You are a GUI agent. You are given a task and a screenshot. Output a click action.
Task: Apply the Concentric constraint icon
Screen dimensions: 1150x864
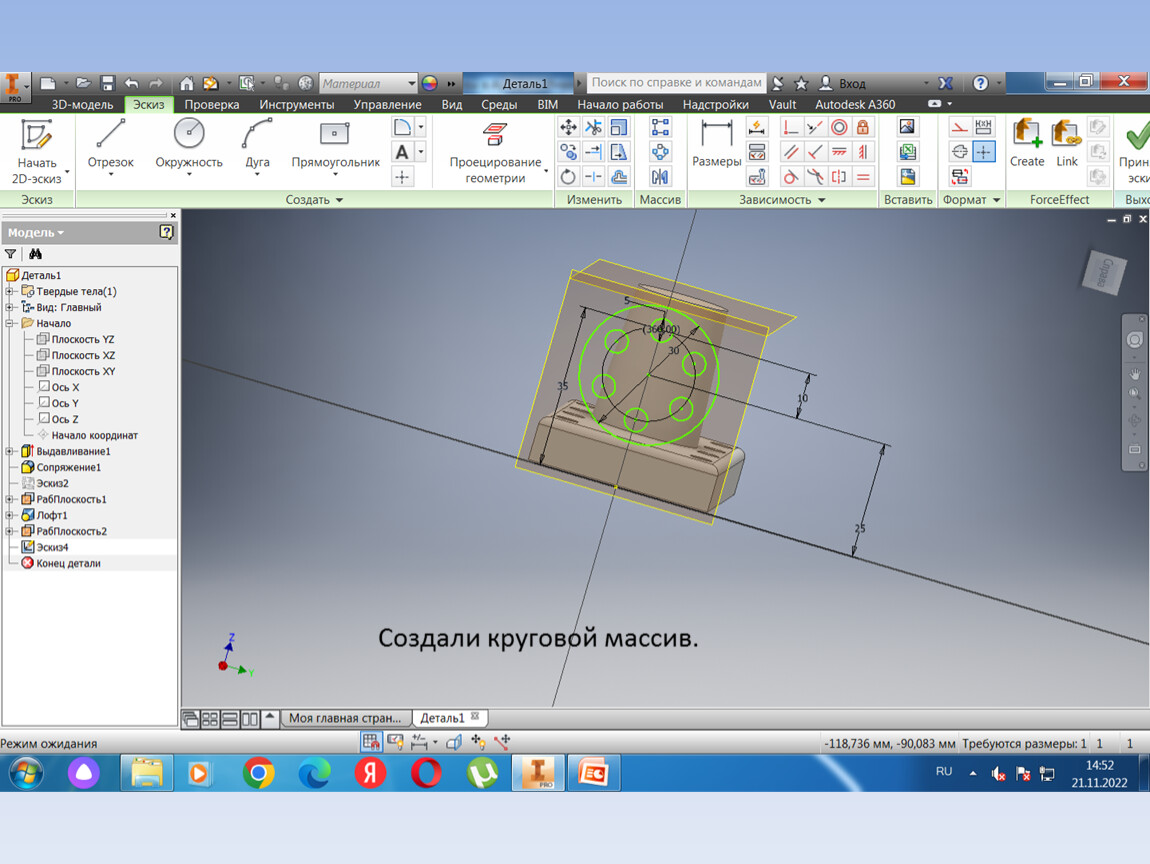tap(839, 128)
